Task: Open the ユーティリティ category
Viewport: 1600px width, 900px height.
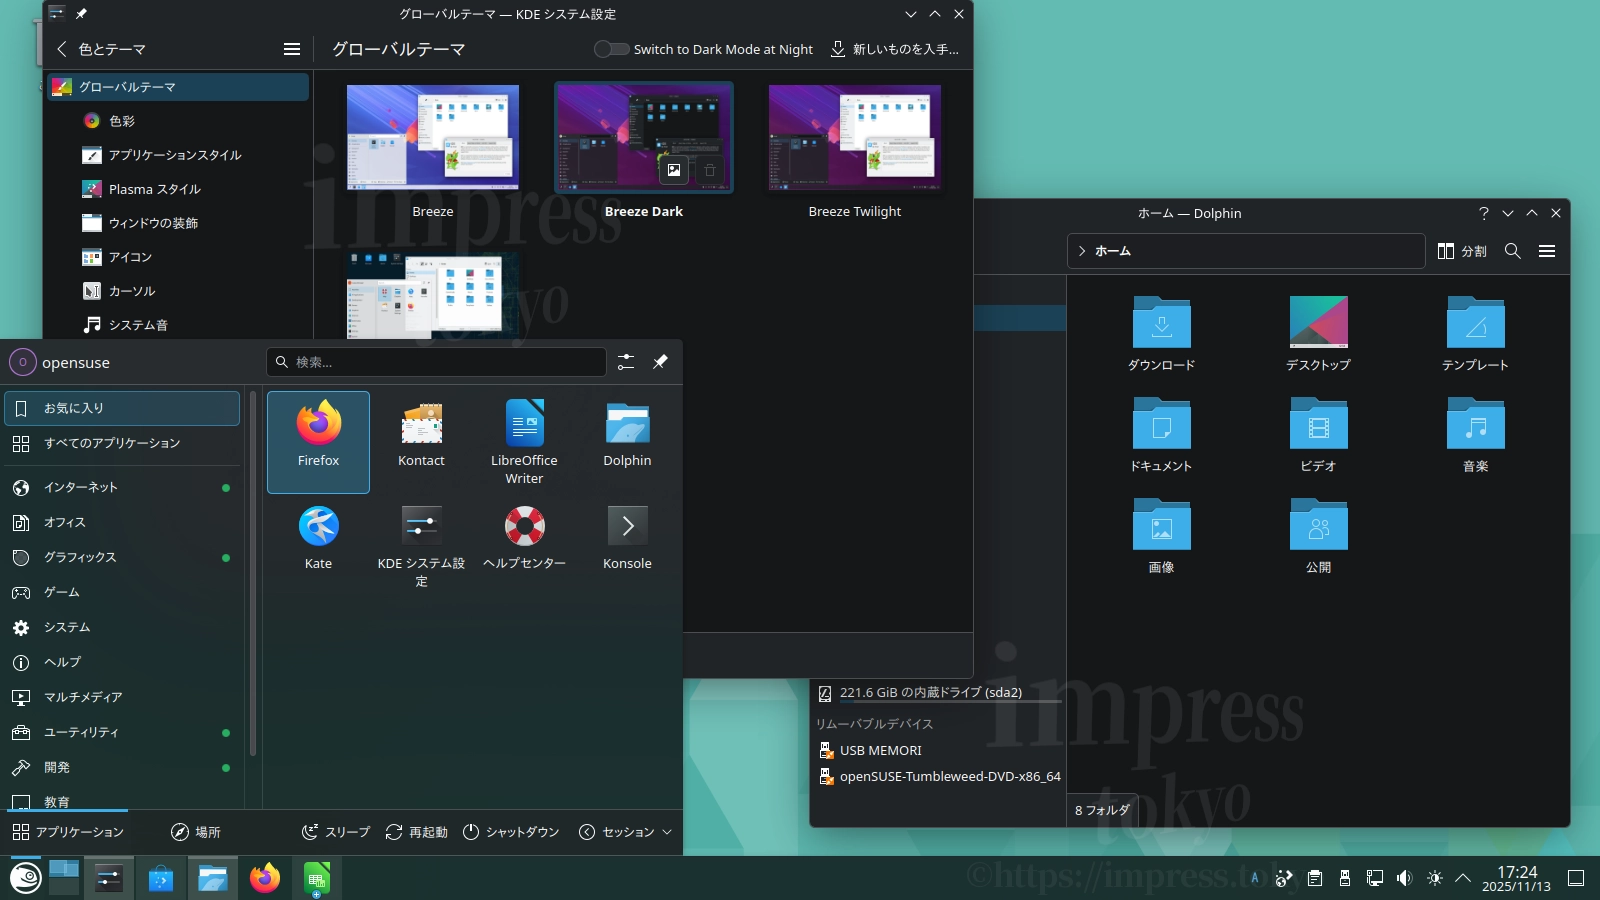Action: pyautogui.click(x=122, y=732)
